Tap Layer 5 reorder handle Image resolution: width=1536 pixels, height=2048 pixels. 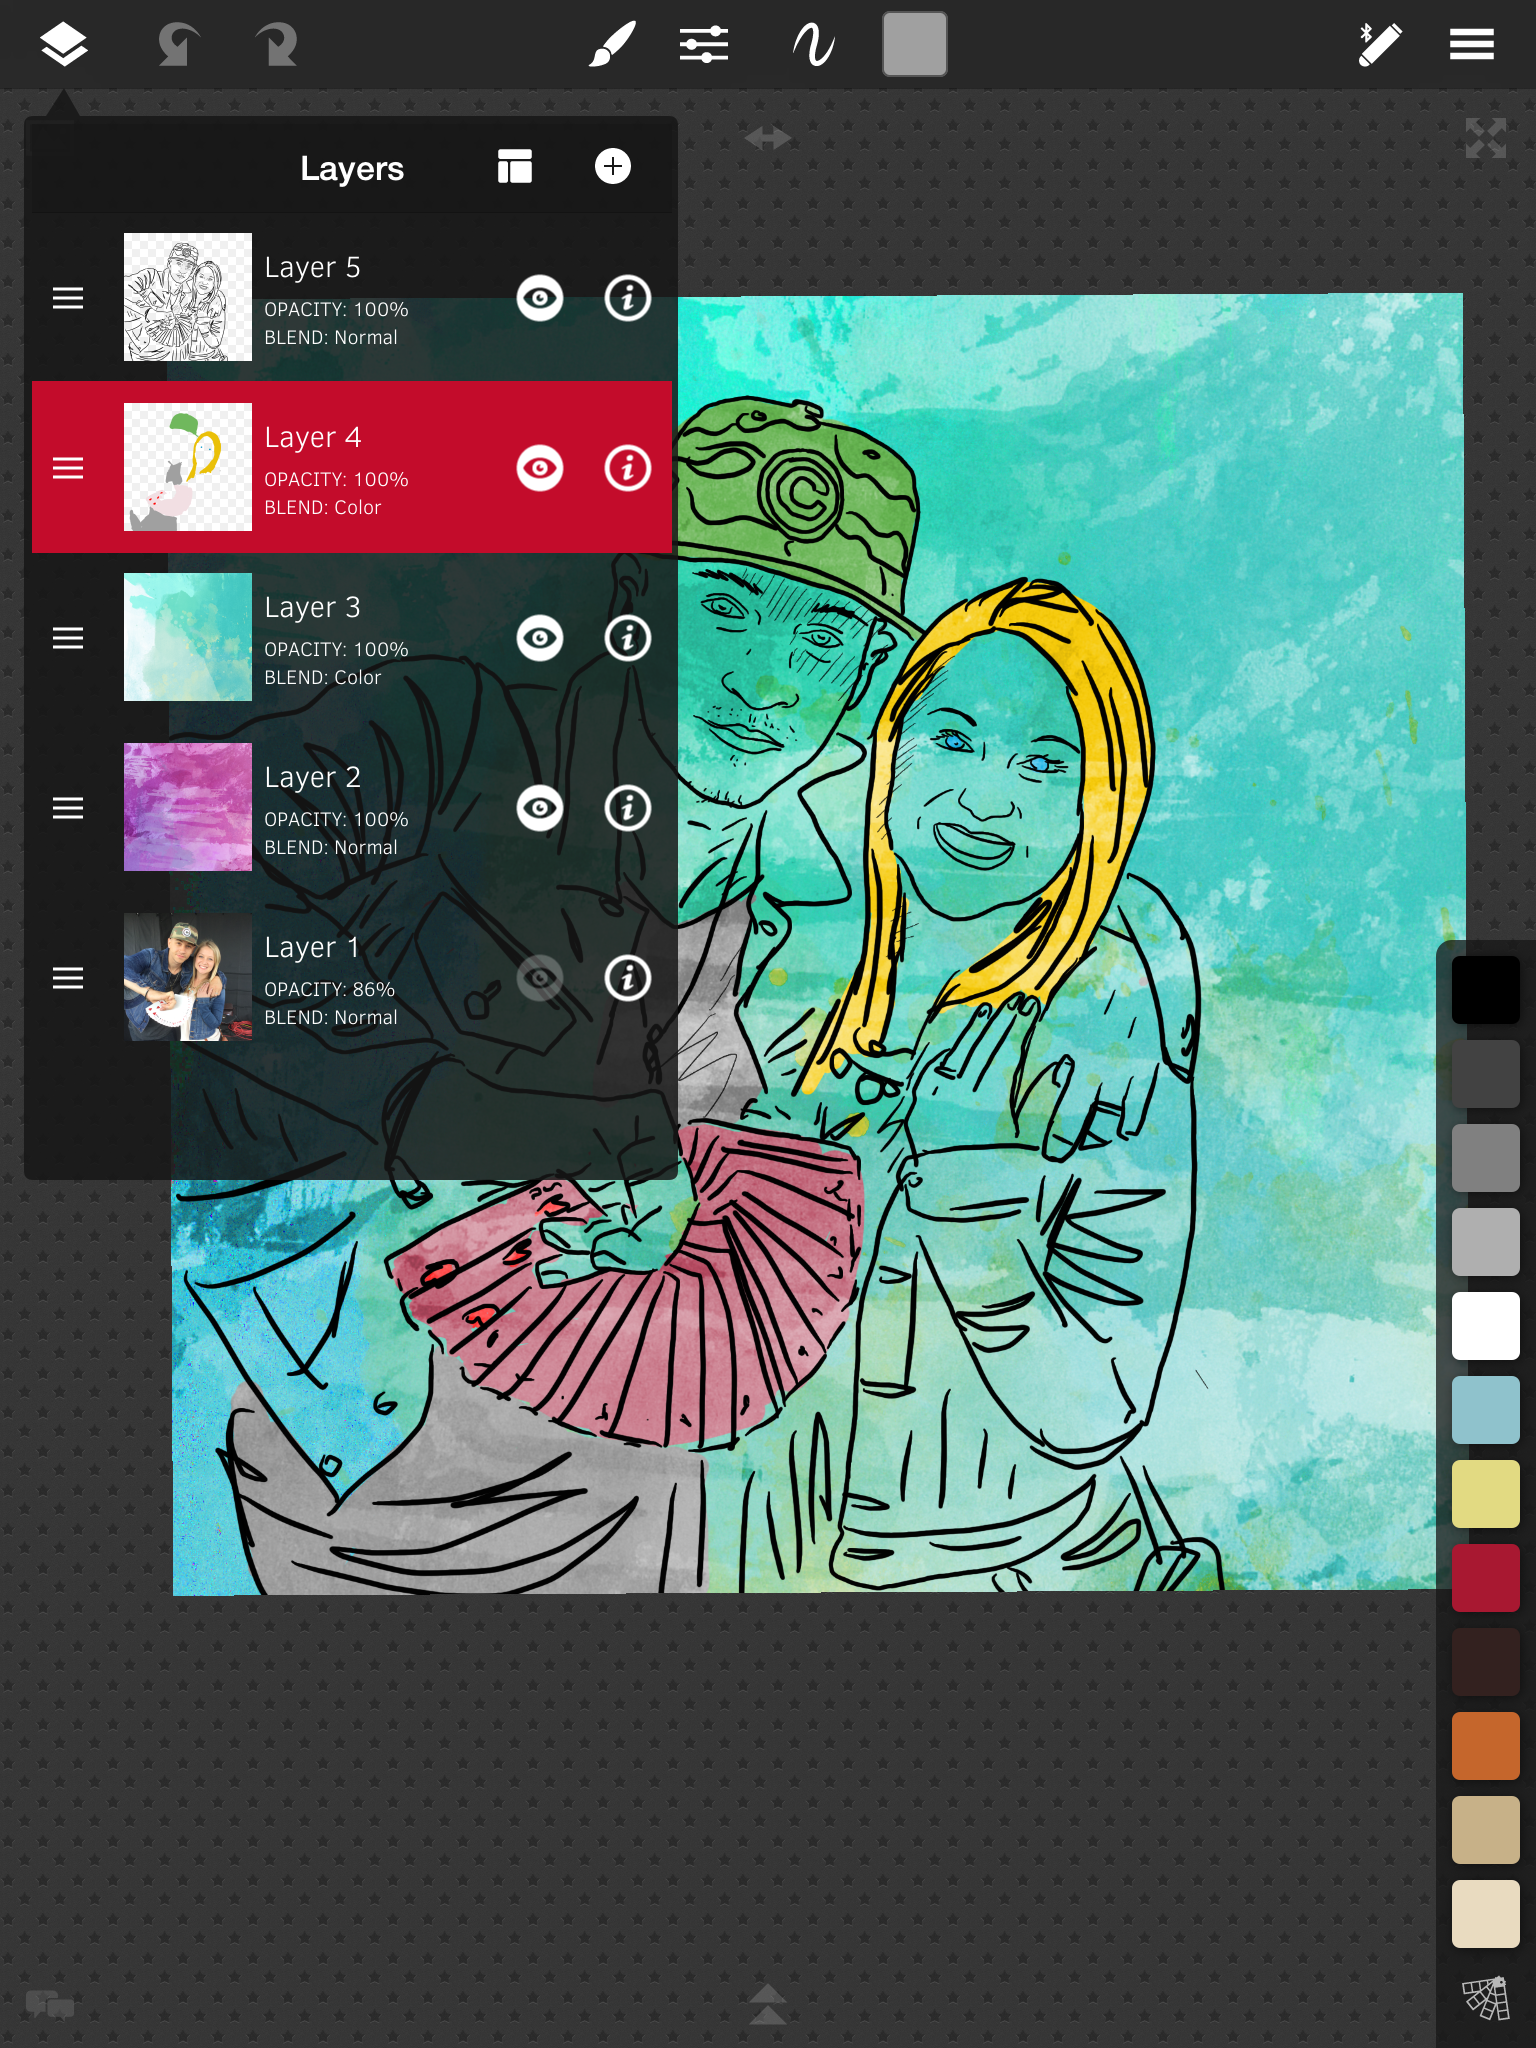(x=68, y=298)
